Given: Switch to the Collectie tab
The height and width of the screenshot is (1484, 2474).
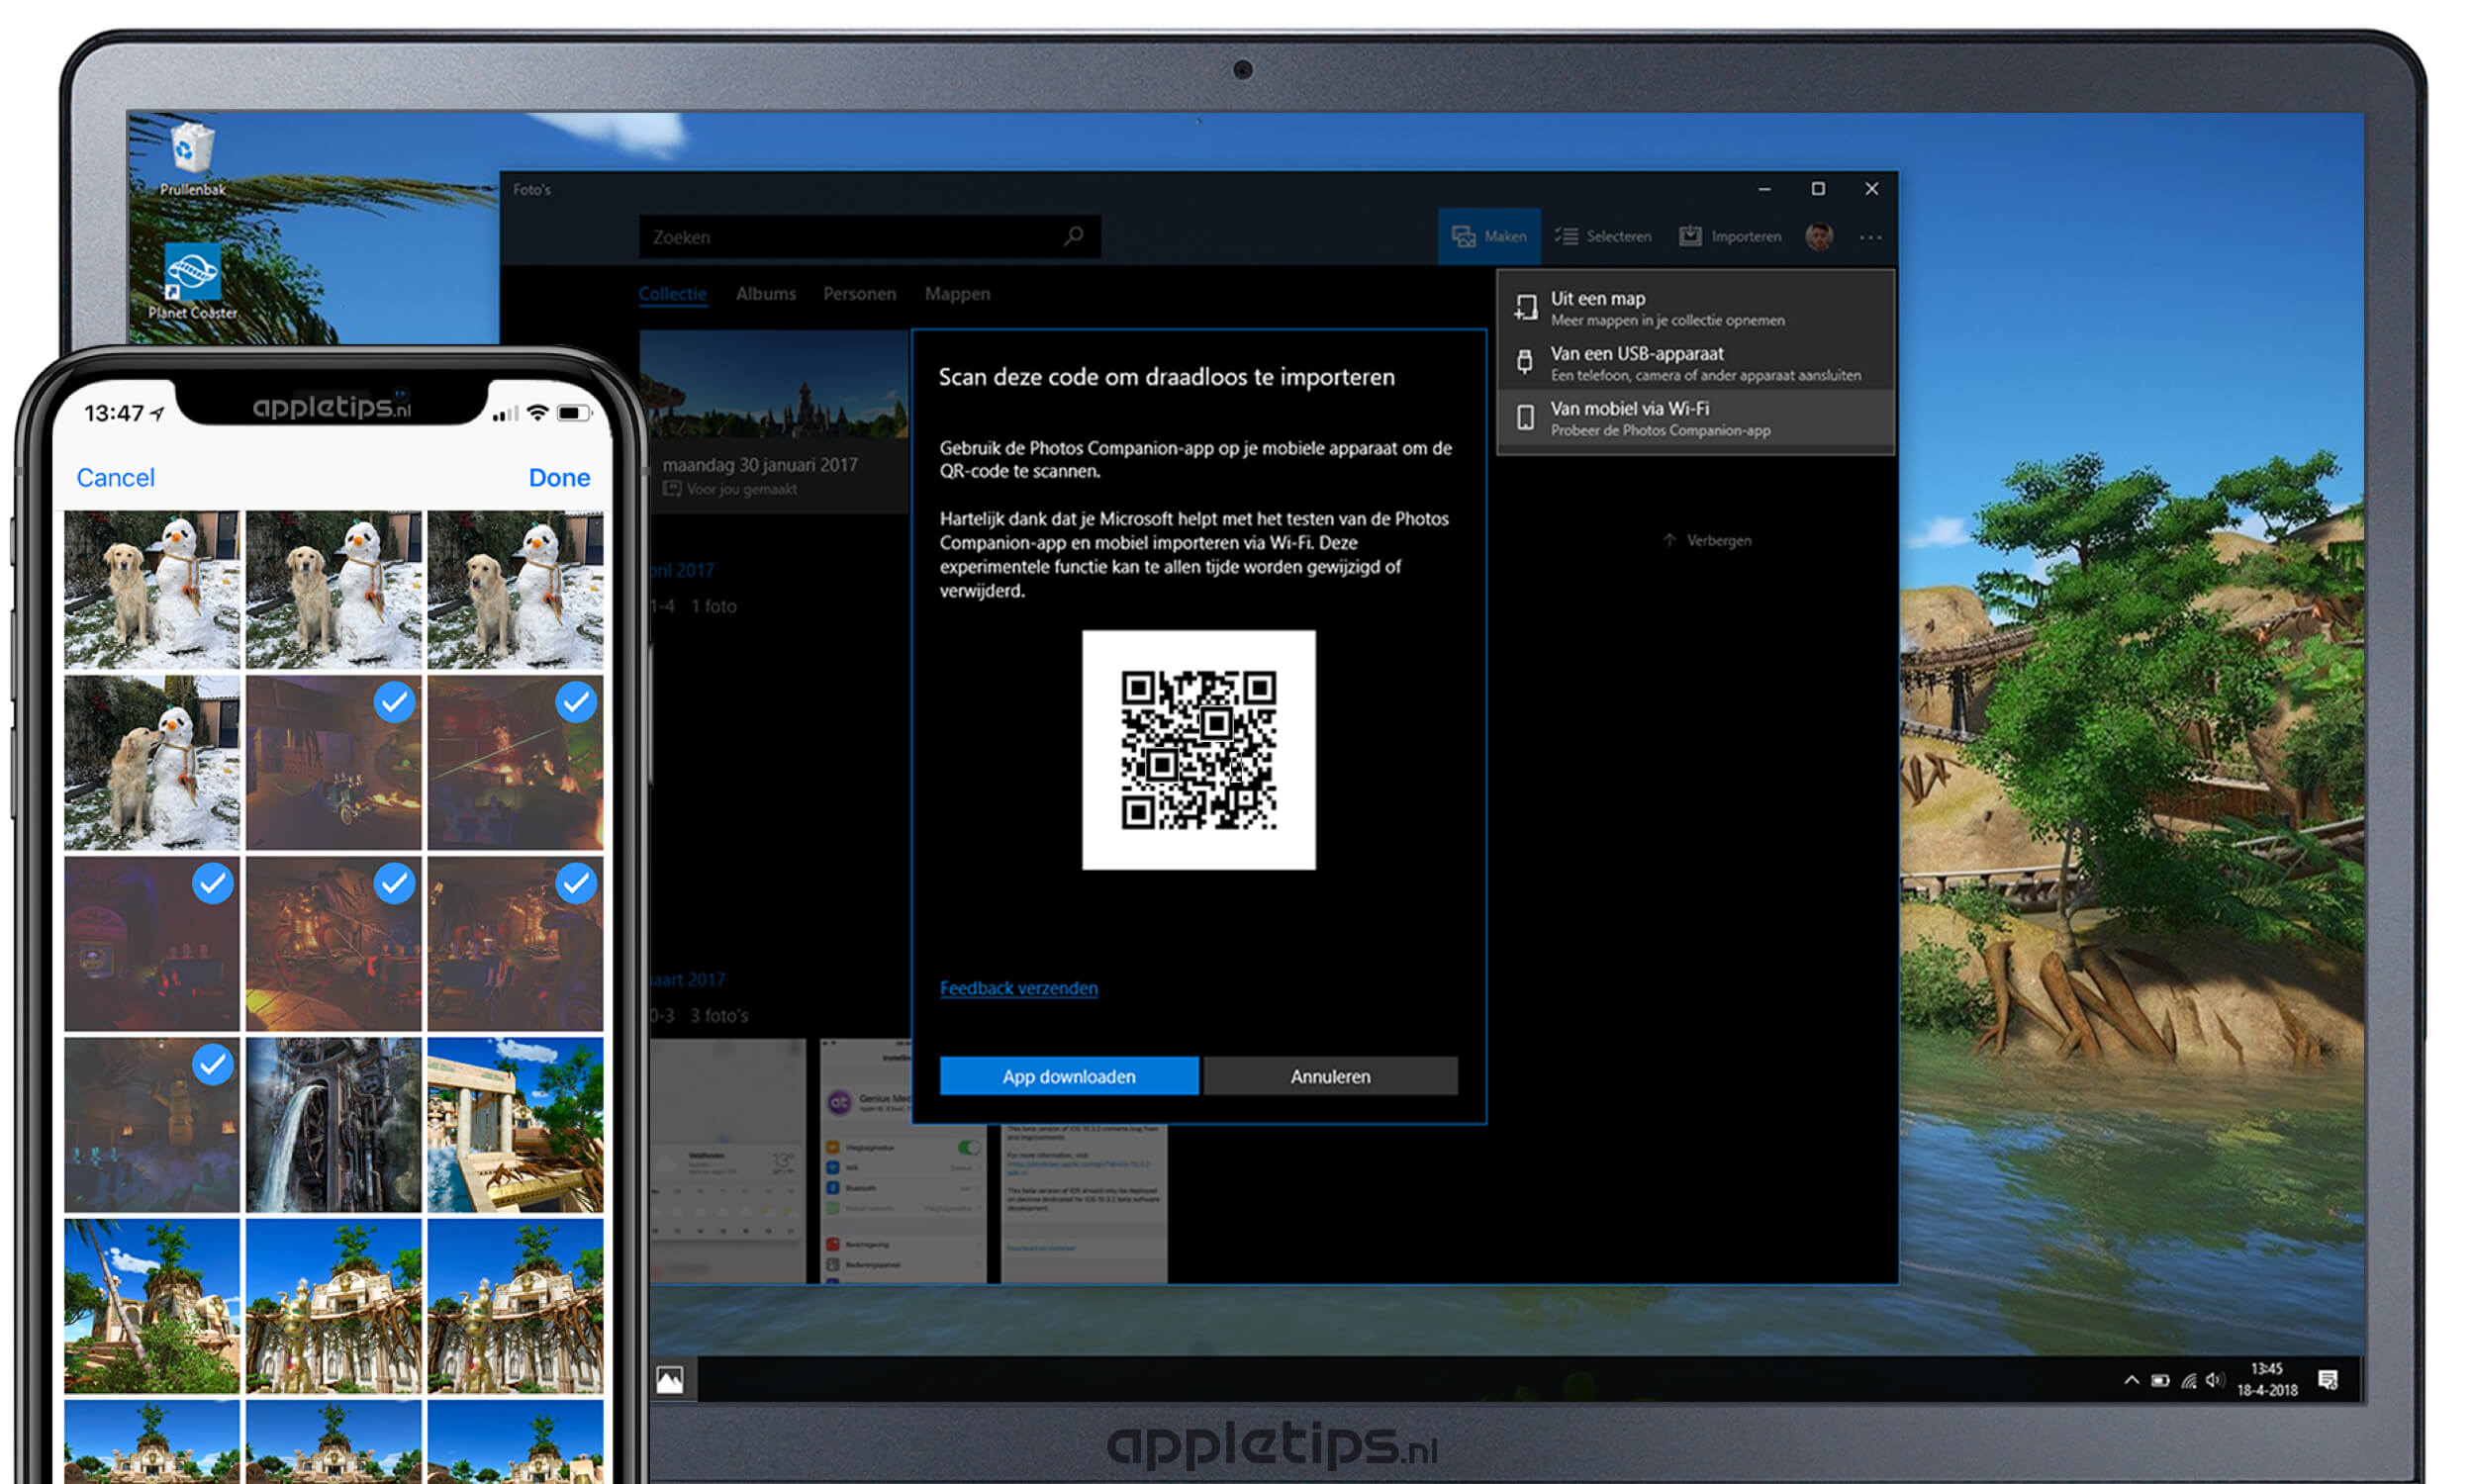Looking at the screenshot, I should [x=672, y=293].
